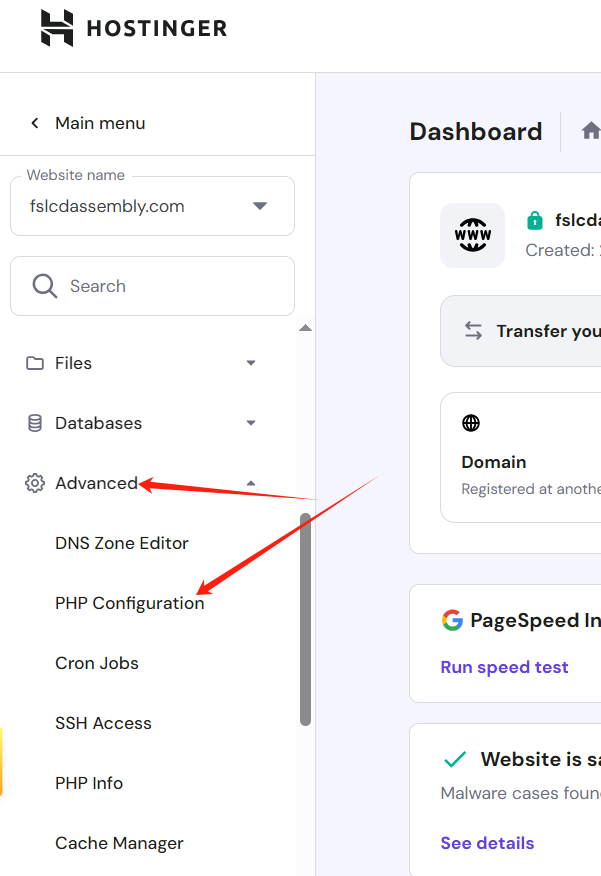Click the Databases stack icon

(x=35, y=423)
